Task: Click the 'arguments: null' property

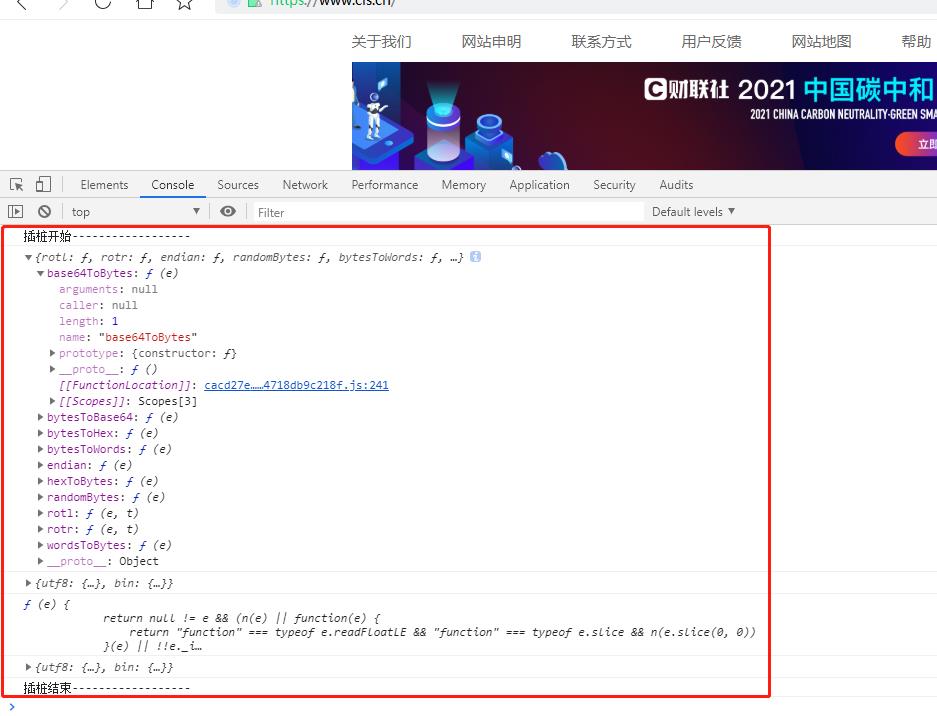Action: (x=108, y=289)
